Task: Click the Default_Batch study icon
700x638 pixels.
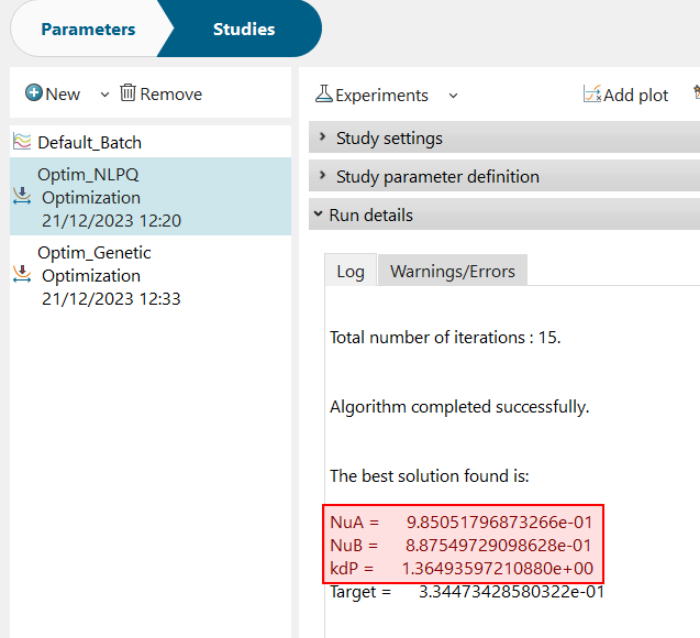Action: [22, 143]
